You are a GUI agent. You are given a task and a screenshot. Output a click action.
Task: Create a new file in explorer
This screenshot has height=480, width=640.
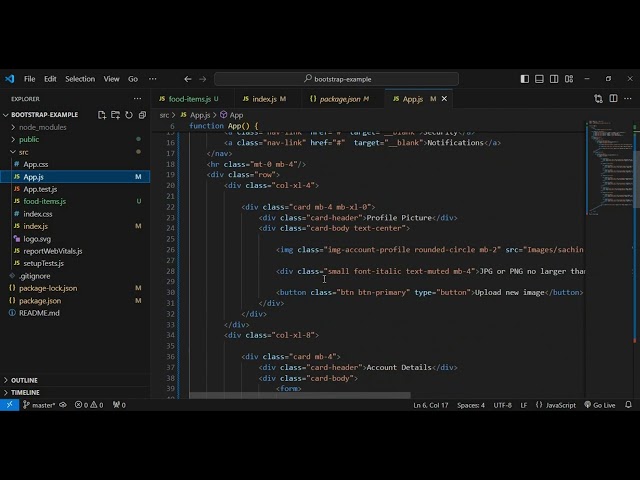click(x=102, y=115)
